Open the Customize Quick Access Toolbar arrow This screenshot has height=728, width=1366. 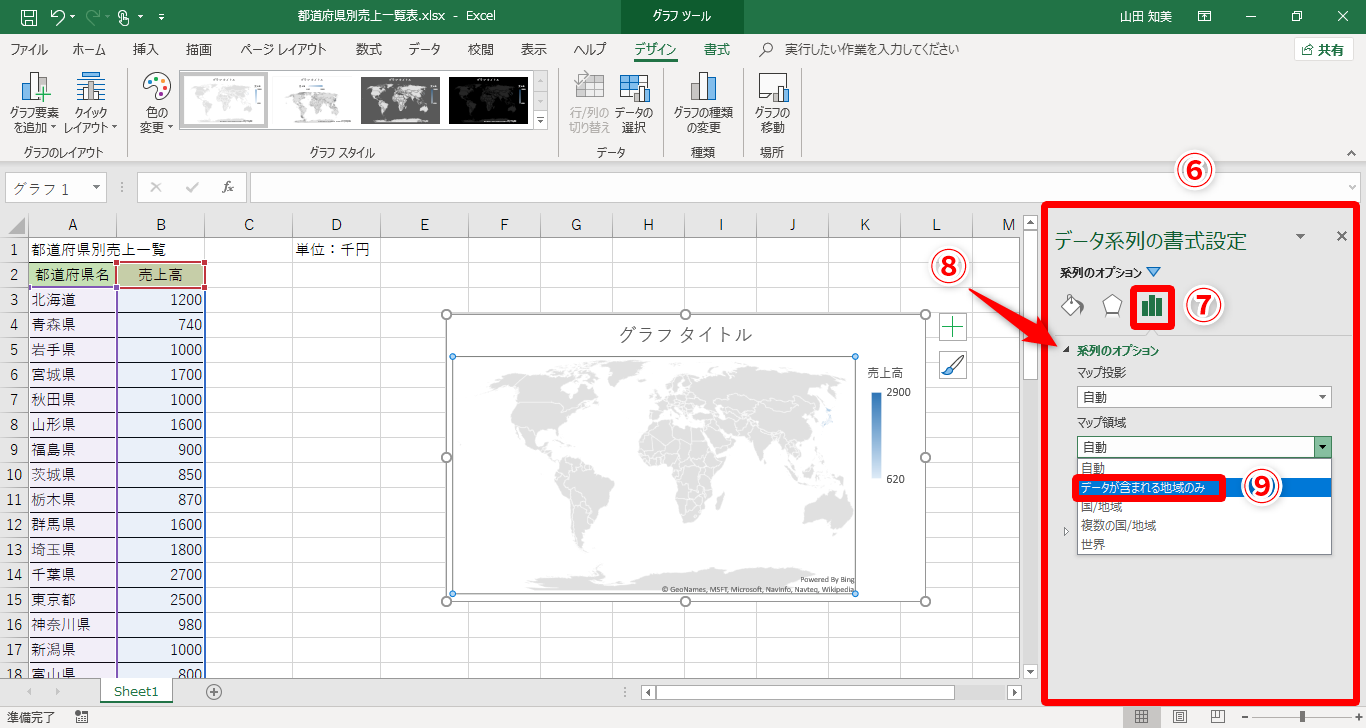point(162,17)
